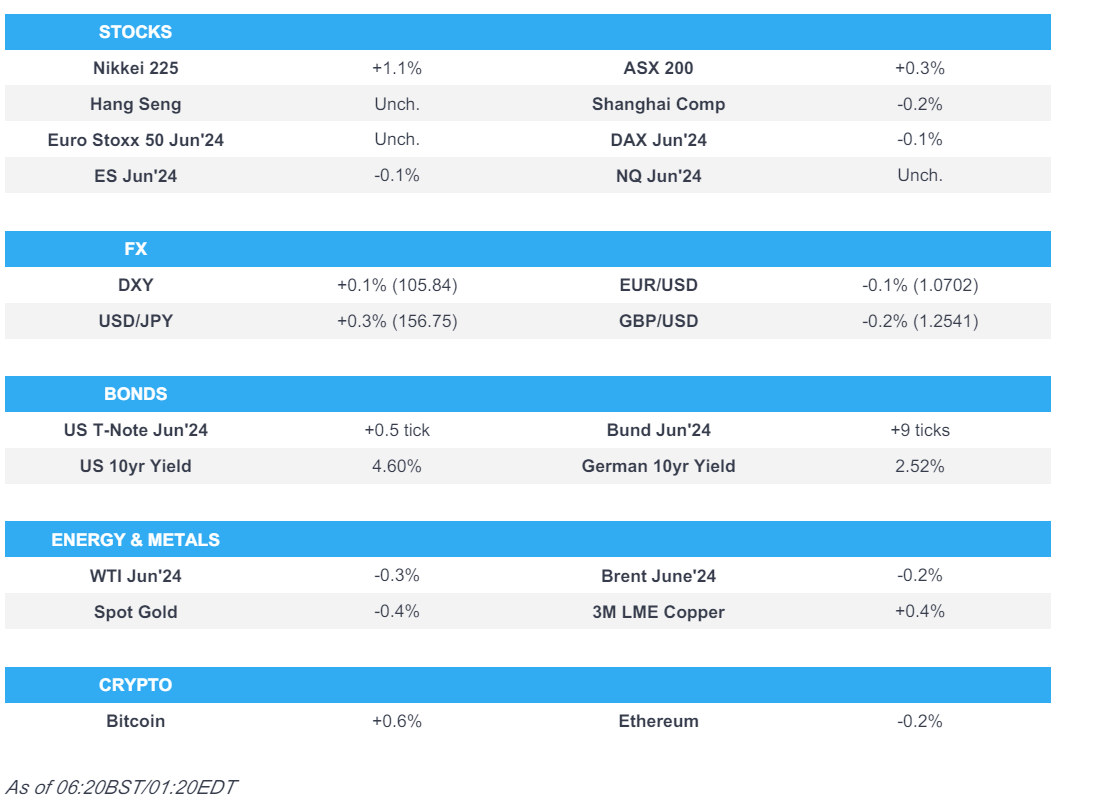Click Euro Stoxx 50 Jun'24 label

click(135, 140)
